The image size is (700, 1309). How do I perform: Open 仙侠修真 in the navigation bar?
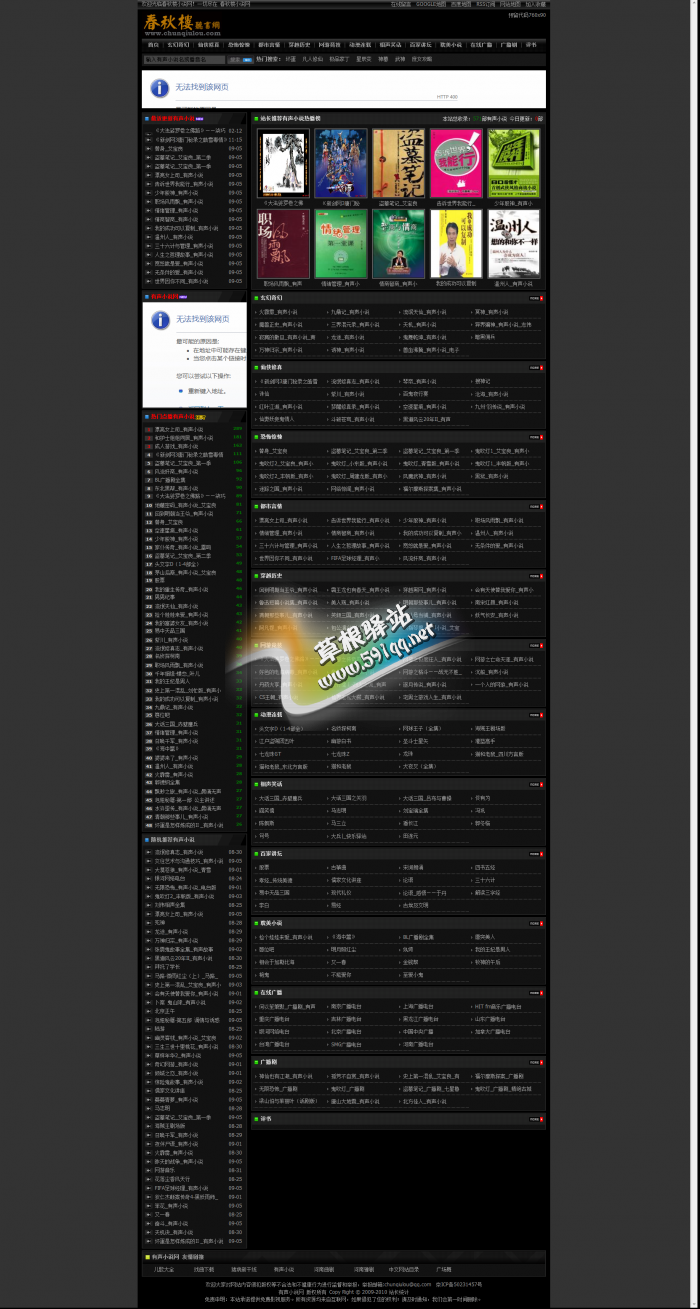(208, 45)
